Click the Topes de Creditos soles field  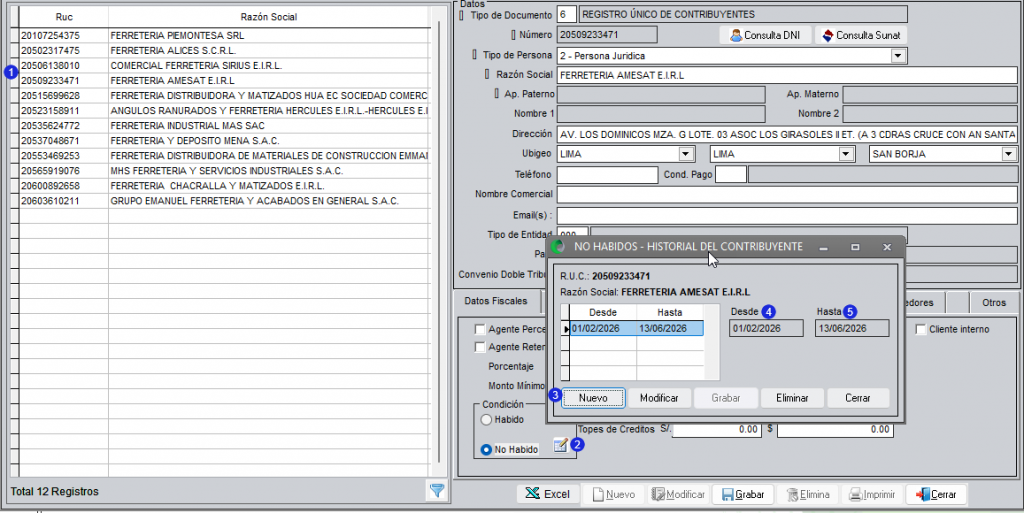pos(716,429)
